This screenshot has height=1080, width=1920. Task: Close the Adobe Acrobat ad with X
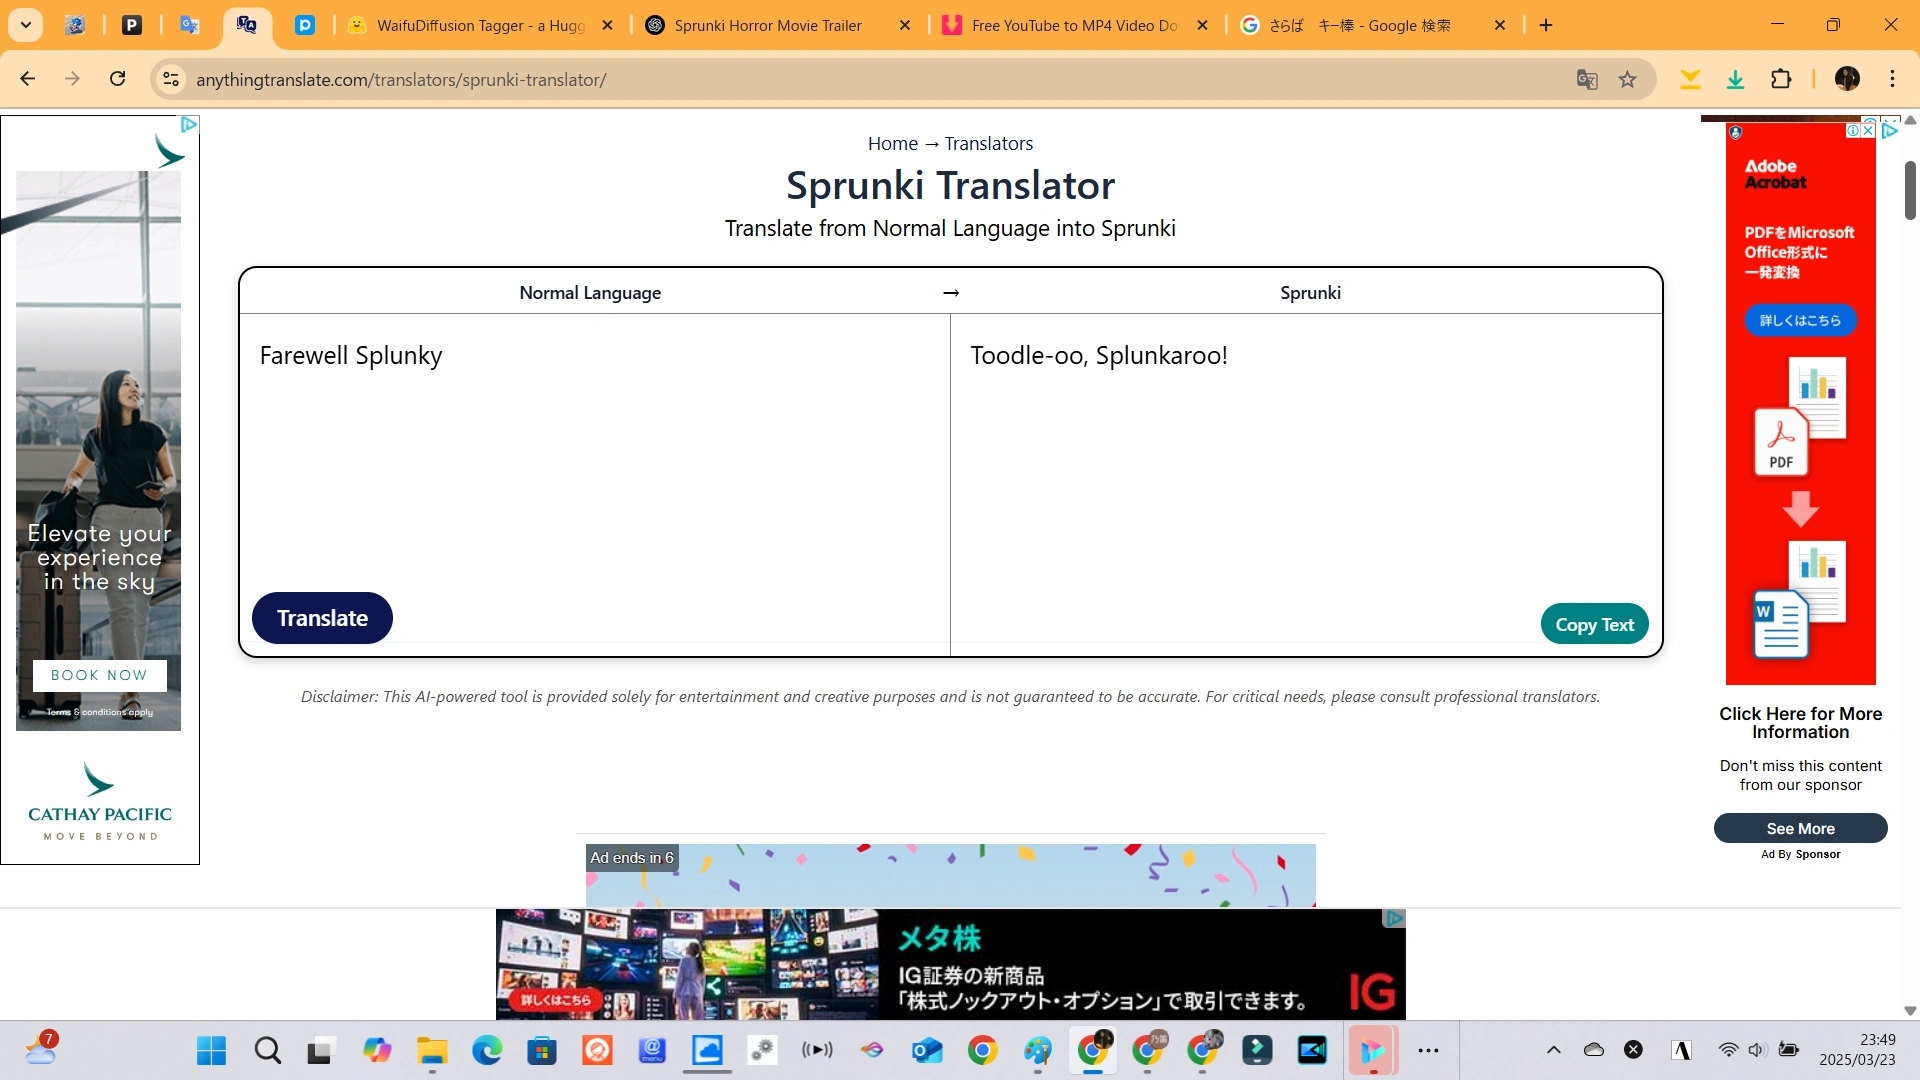point(1868,131)
